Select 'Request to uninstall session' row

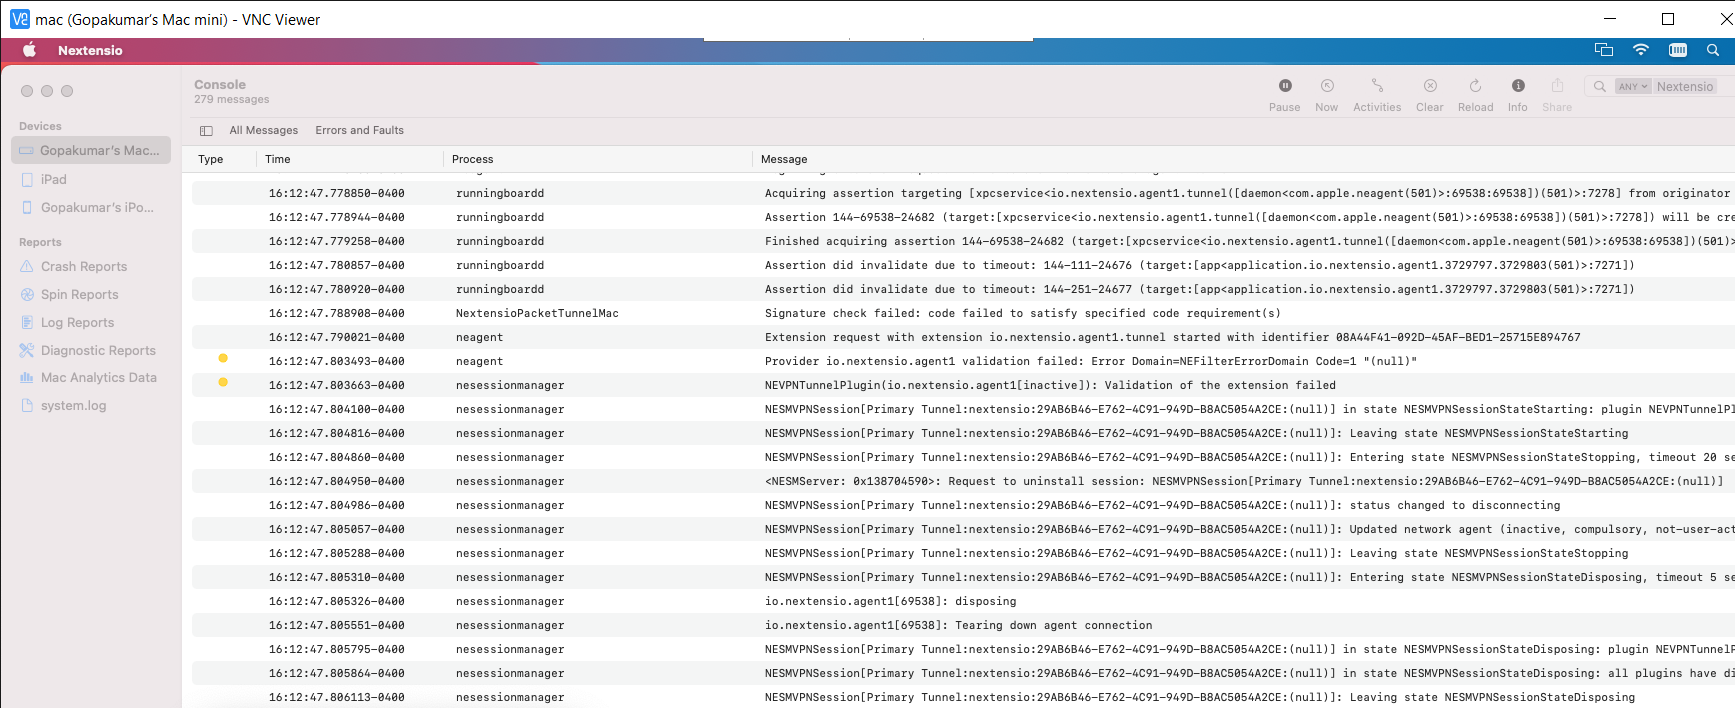963,481
